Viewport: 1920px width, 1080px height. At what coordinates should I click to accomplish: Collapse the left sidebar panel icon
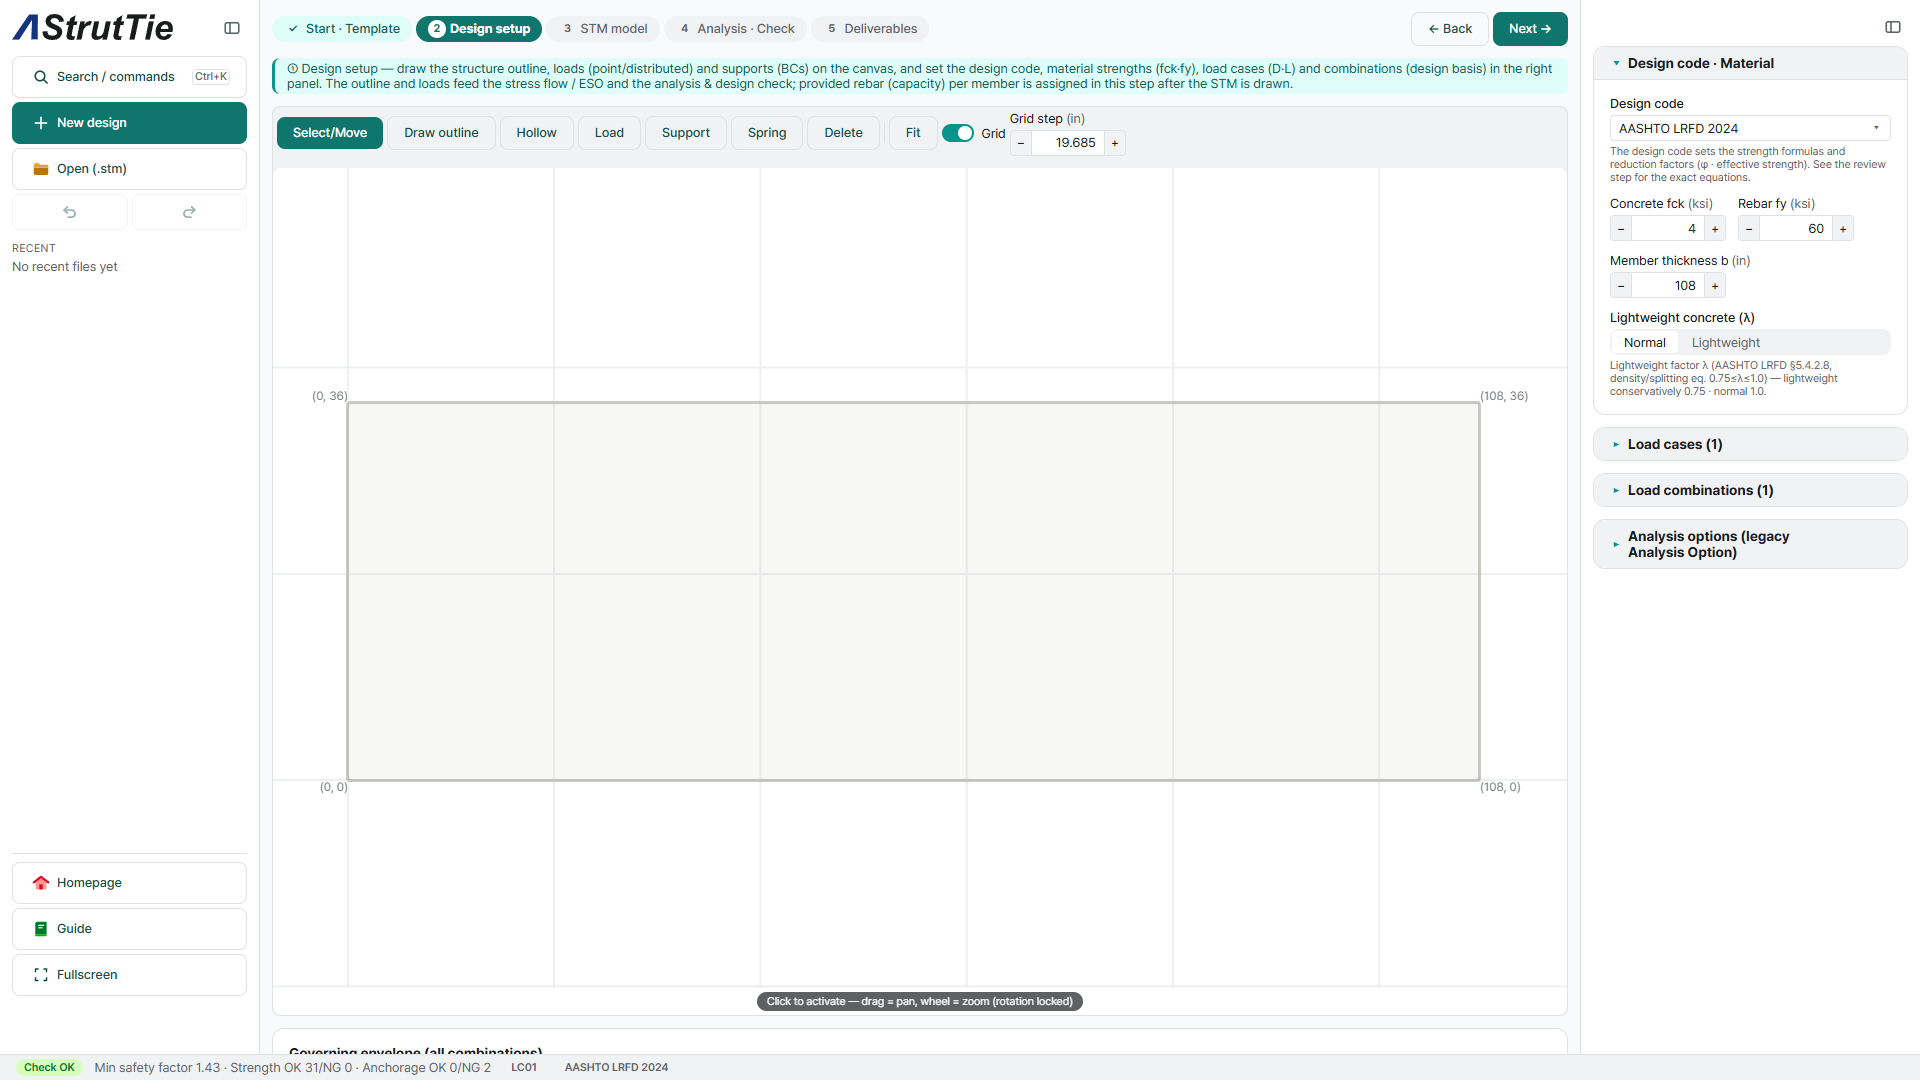pyautogui.click(x=232, y=28)
